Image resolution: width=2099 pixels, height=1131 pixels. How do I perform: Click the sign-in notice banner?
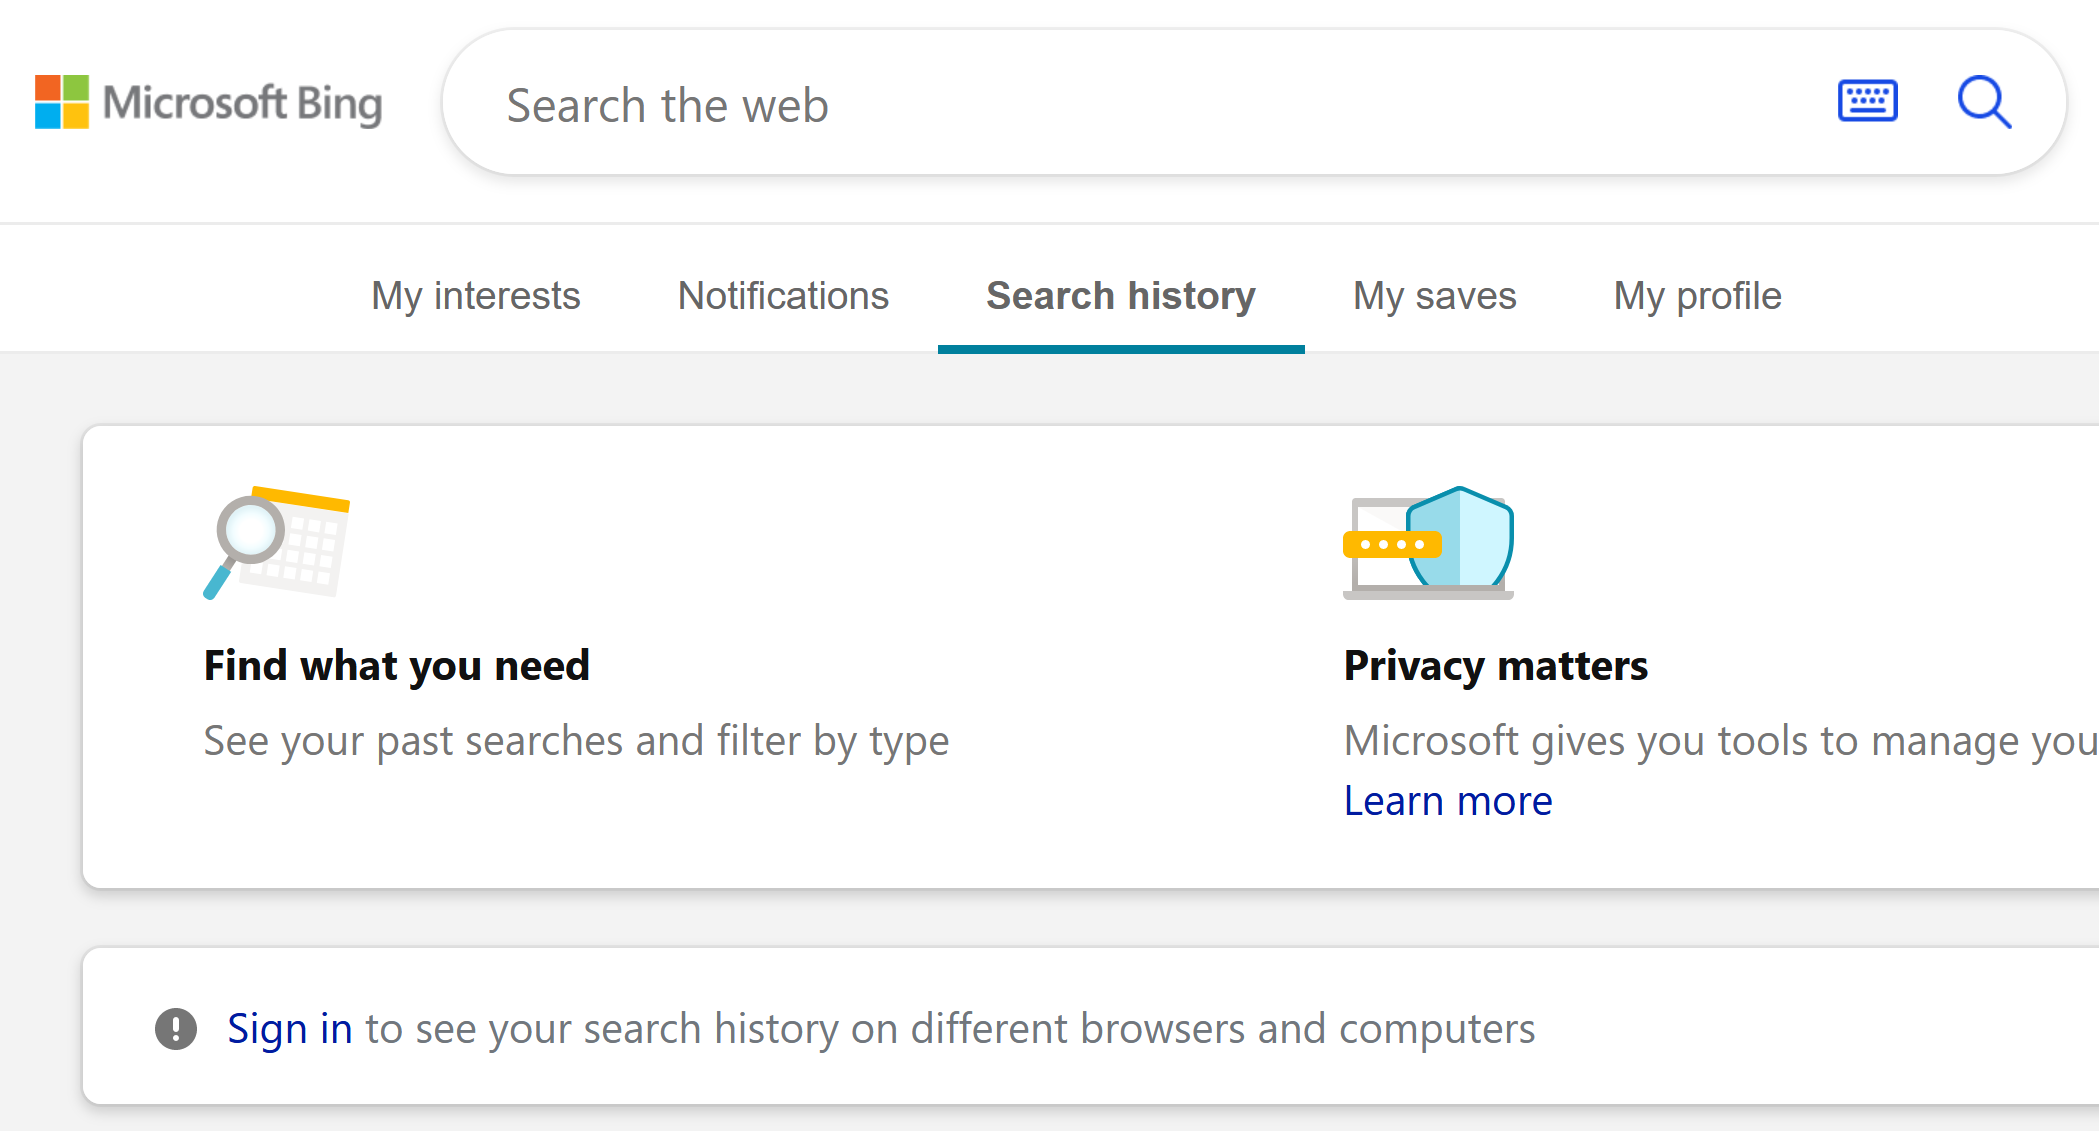tap(1049, 1027)
